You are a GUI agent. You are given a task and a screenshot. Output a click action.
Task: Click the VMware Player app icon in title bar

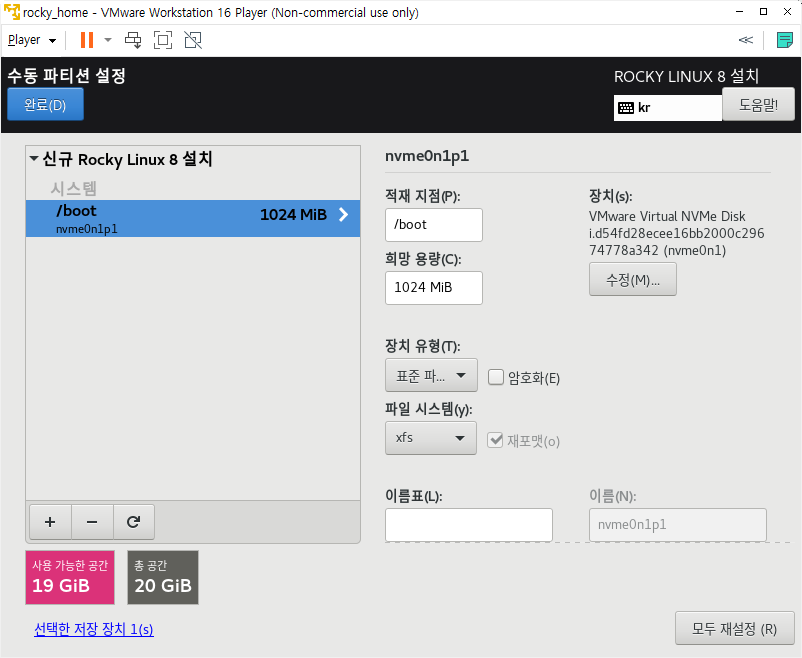12,12
